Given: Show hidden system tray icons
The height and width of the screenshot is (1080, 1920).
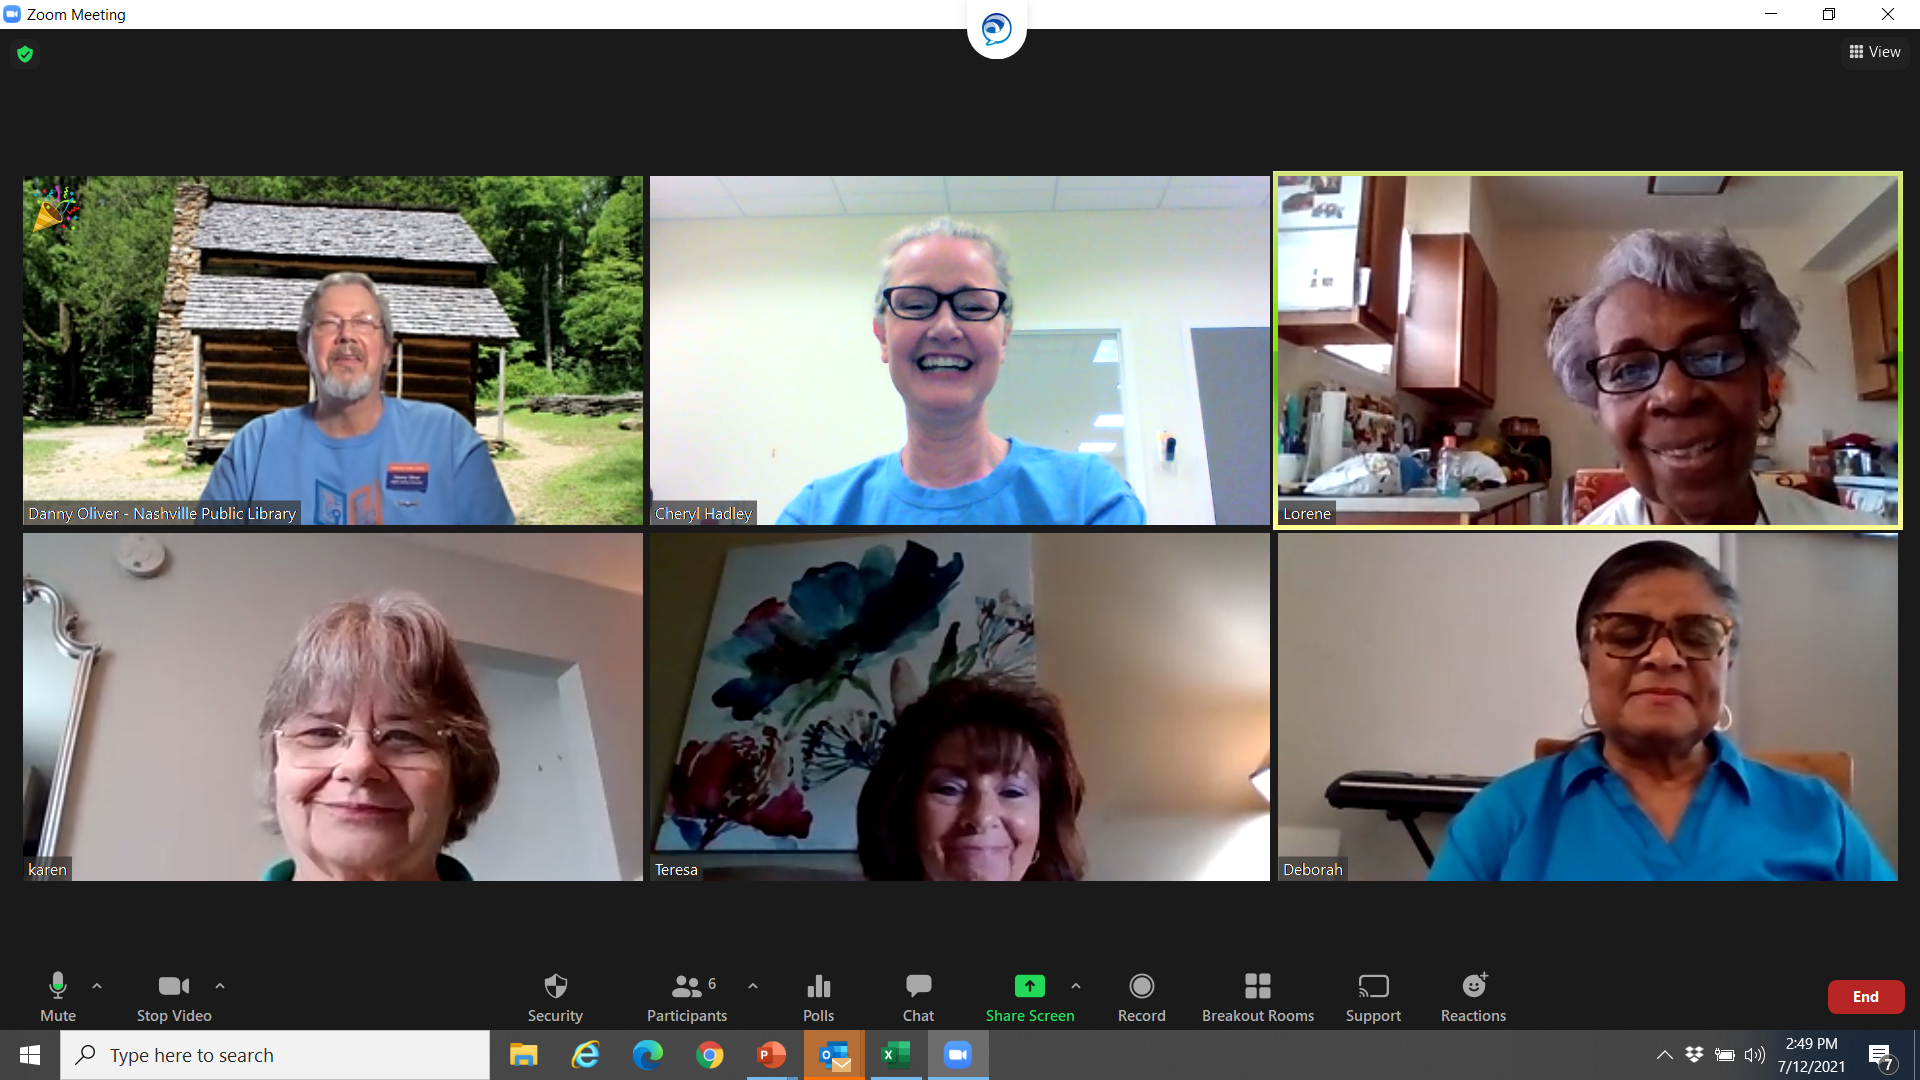Looking at the screenshot, I should pos(1664,1055).
